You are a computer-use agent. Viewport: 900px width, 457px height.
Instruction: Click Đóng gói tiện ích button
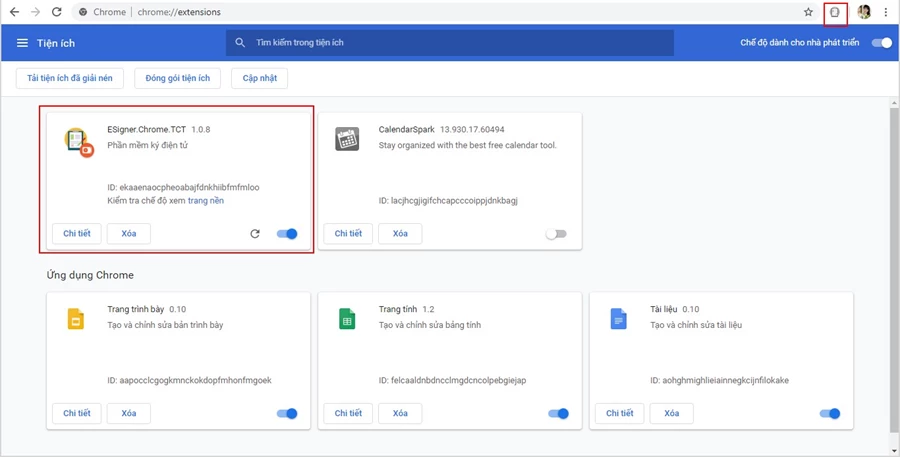tap(178, 78)
